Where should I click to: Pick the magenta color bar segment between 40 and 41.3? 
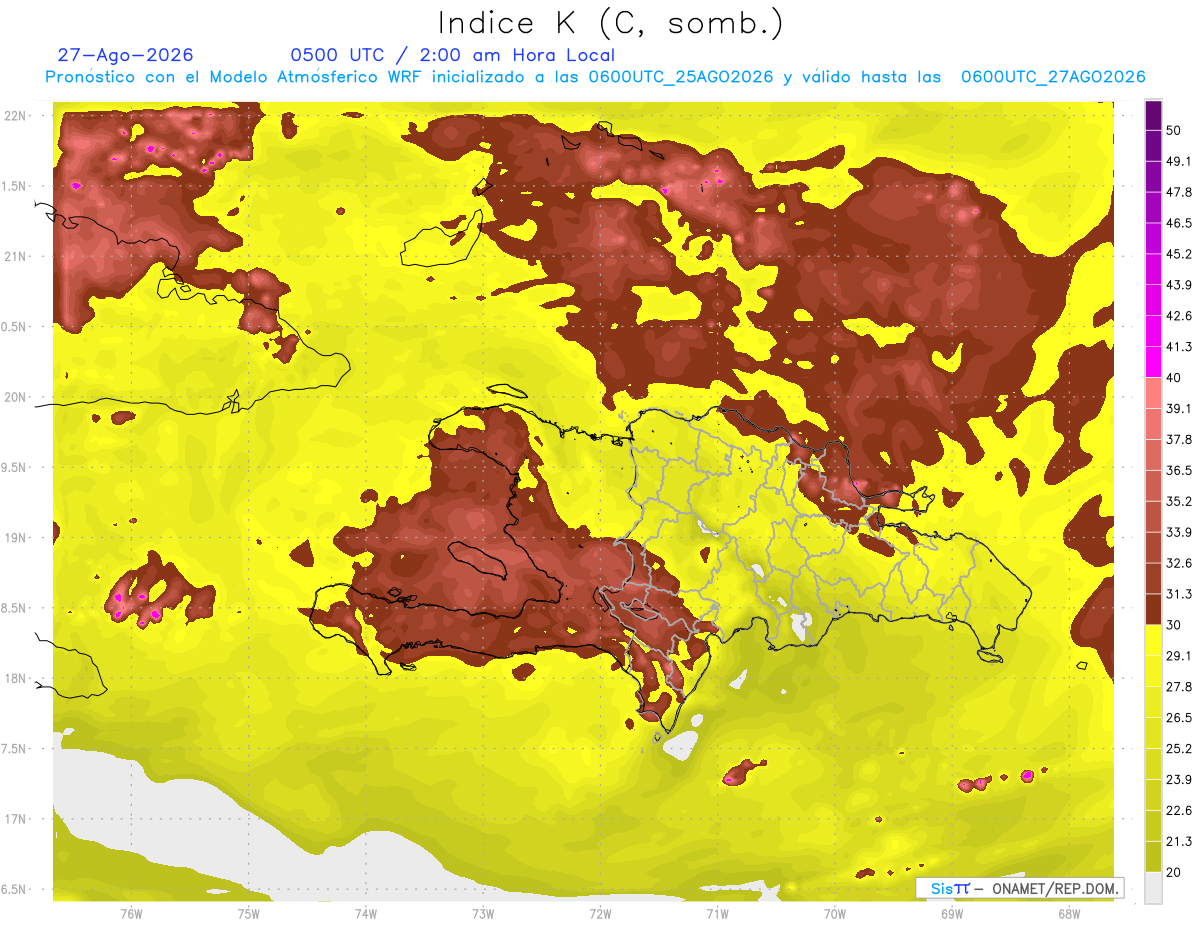1153,362
